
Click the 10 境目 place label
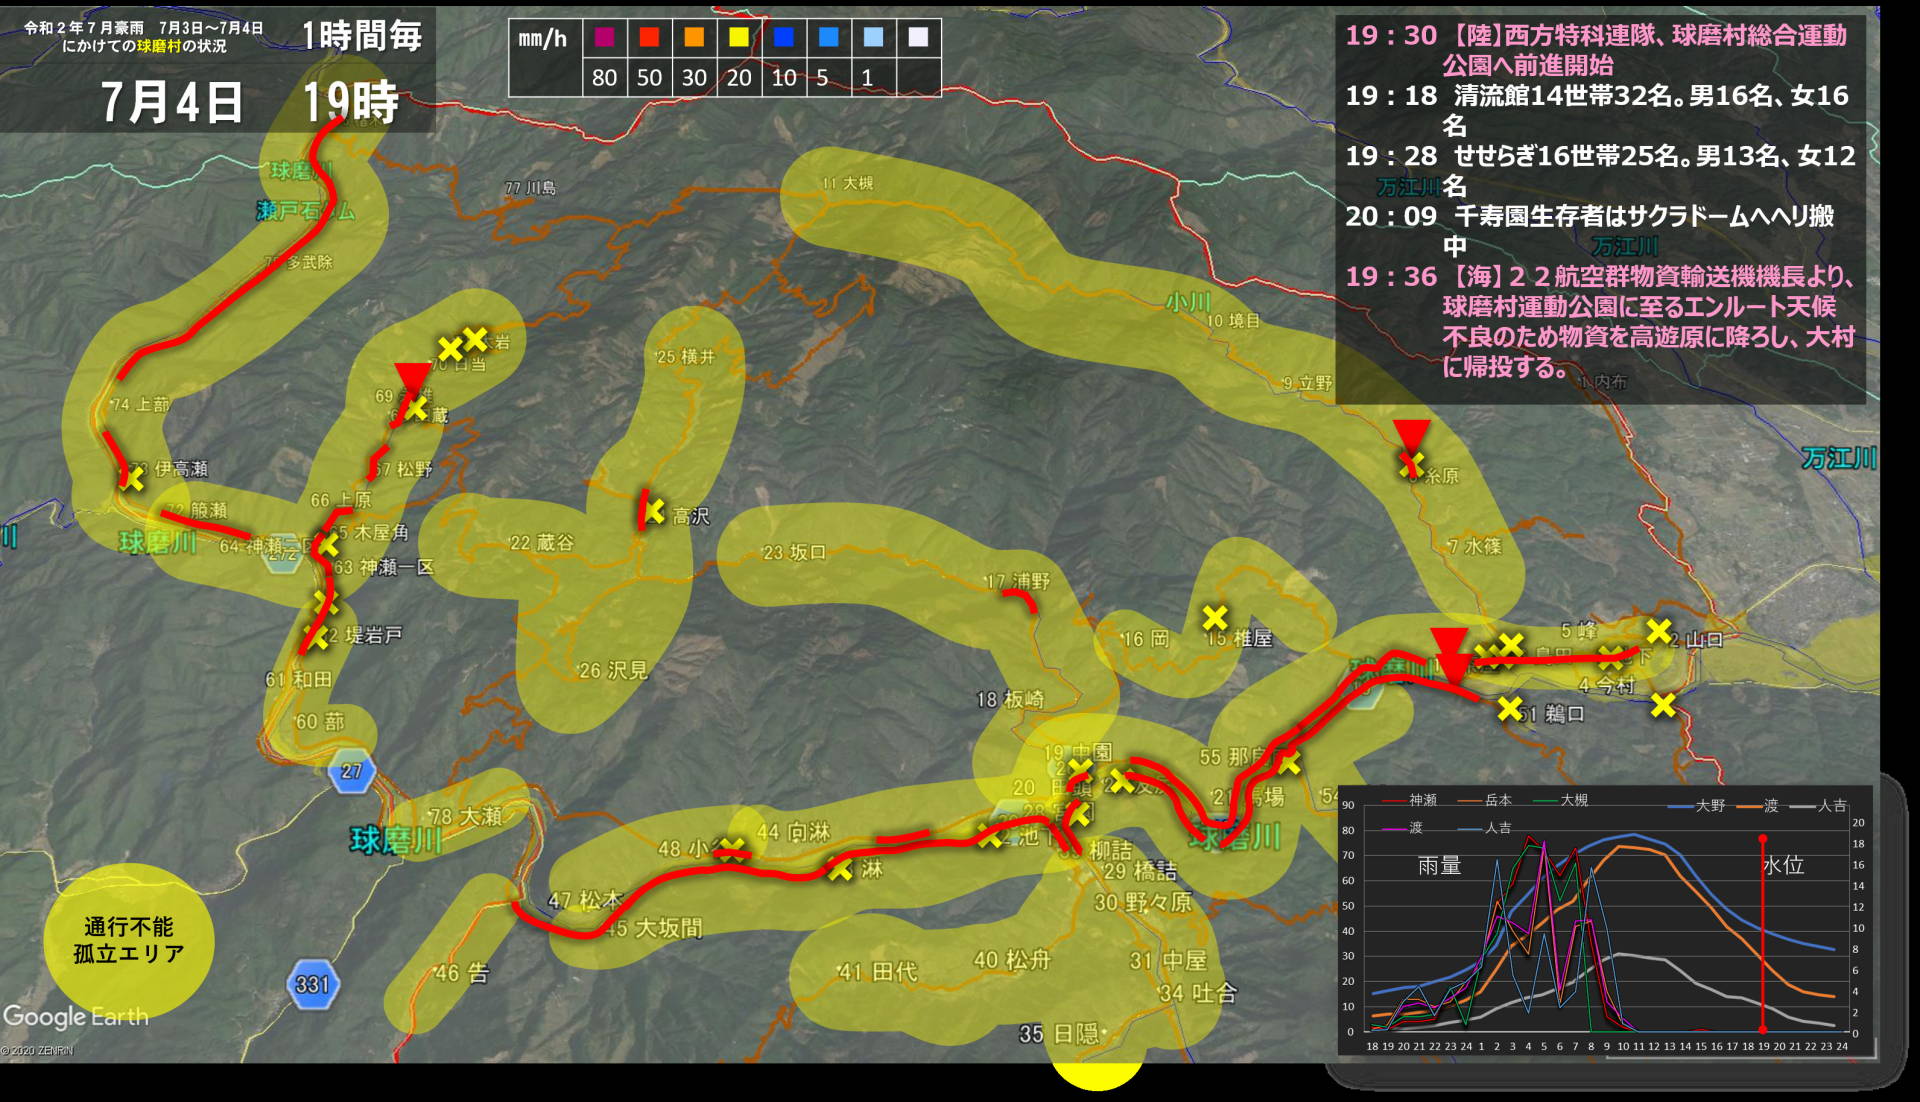point(1233,321)
